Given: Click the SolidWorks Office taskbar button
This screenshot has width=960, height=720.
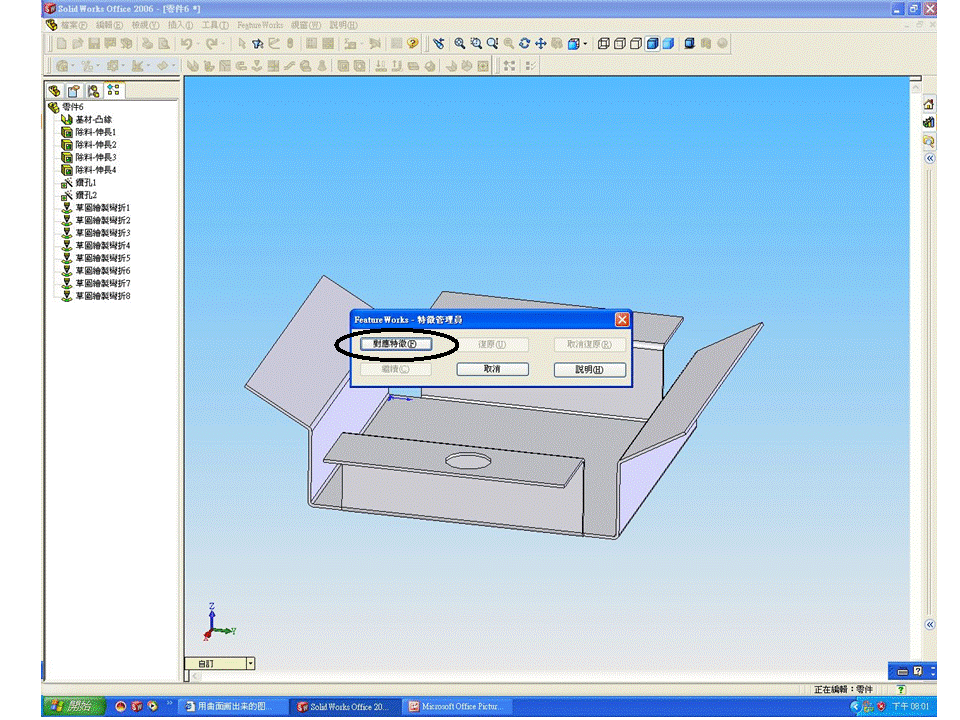Looking at the screenshot, I should click(x=343, y=707).
